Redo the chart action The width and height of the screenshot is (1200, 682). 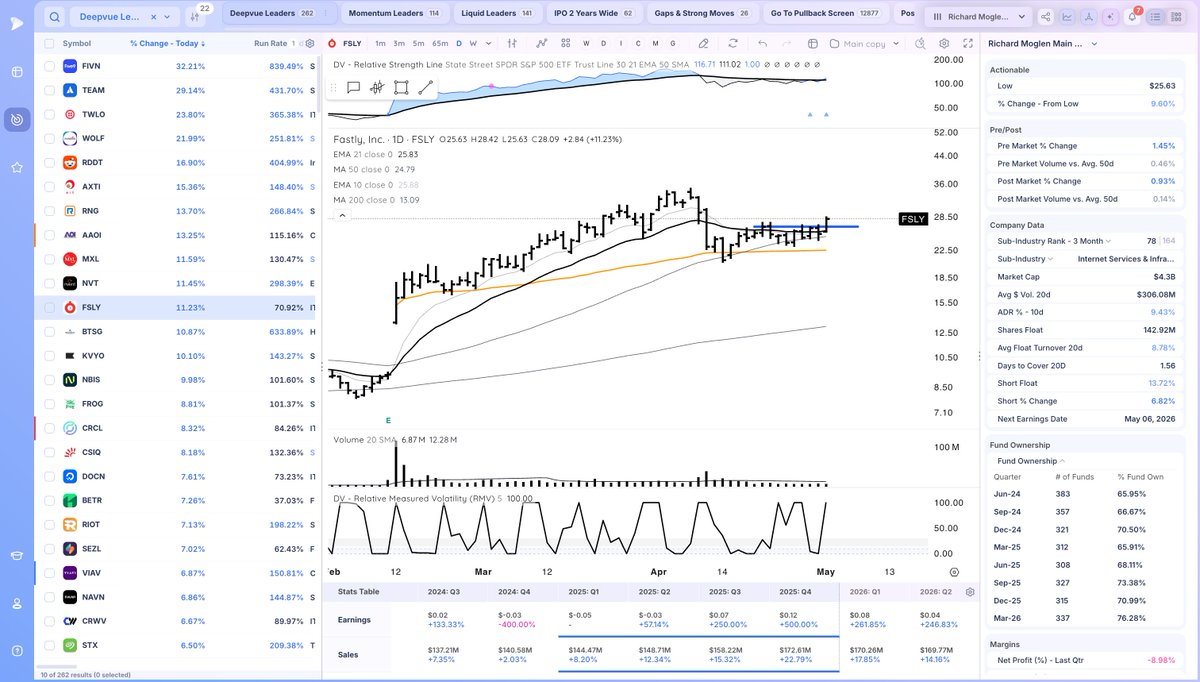tap(787, 44)
